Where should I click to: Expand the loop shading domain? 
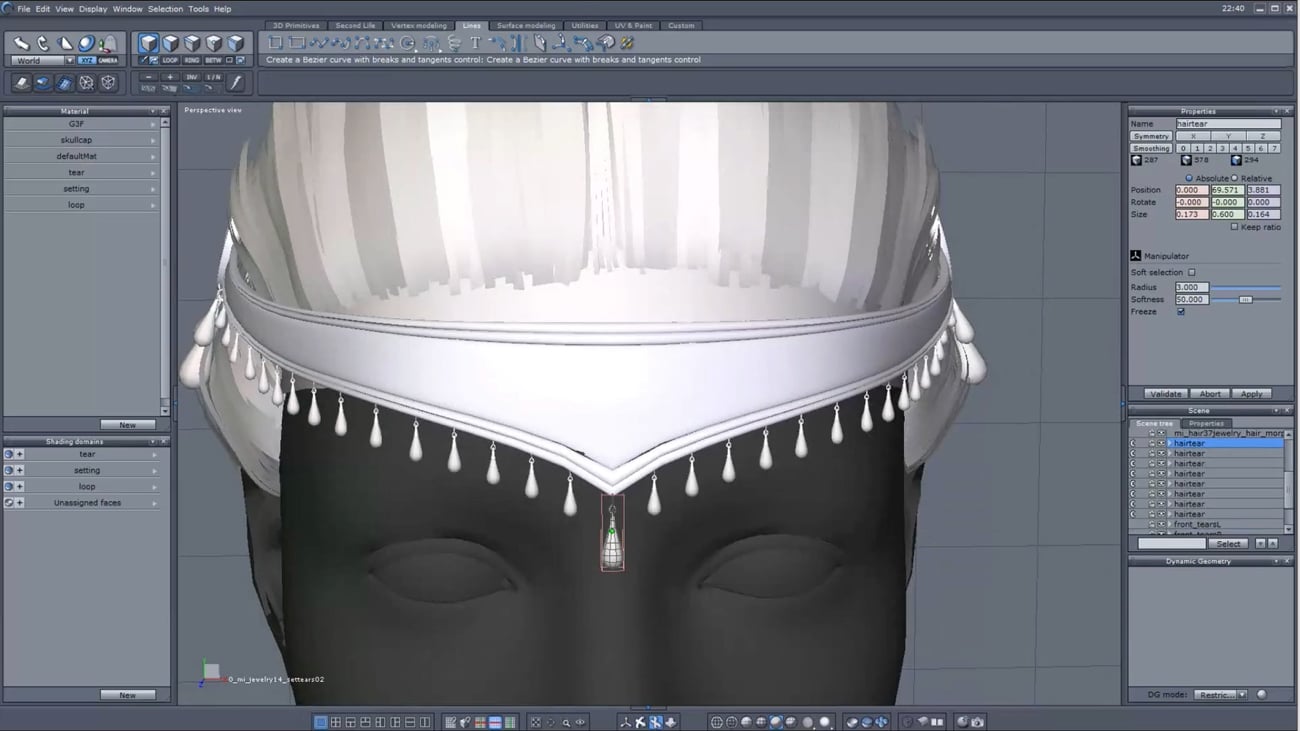tap(155, 487)
